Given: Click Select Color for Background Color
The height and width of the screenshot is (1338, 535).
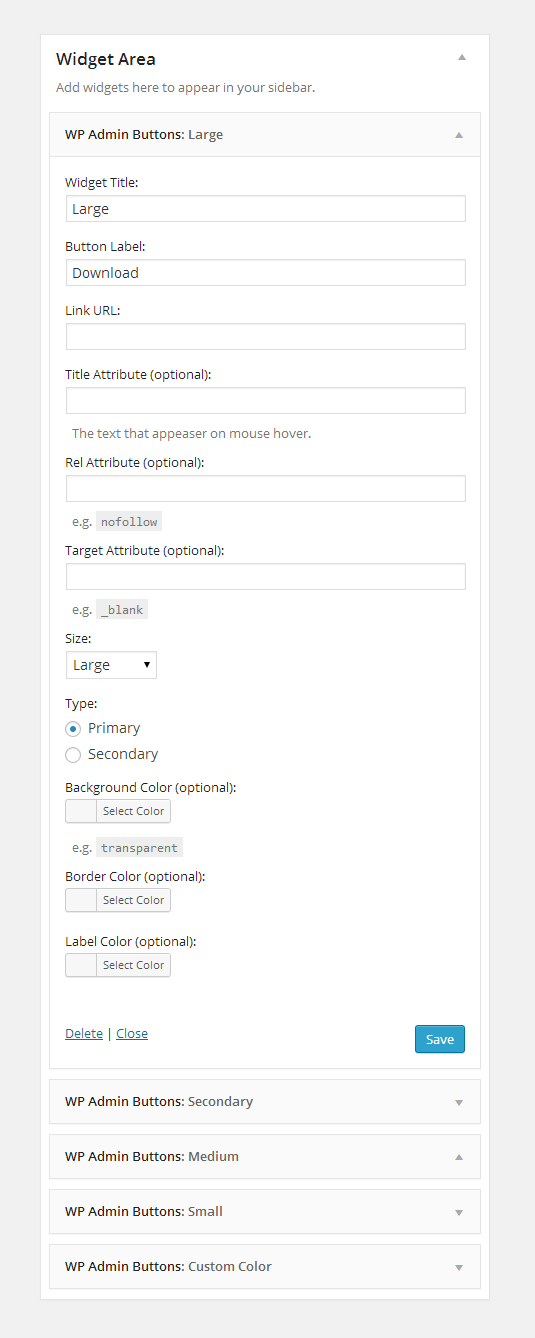Looking at the screenshot, I should point(134,811).
